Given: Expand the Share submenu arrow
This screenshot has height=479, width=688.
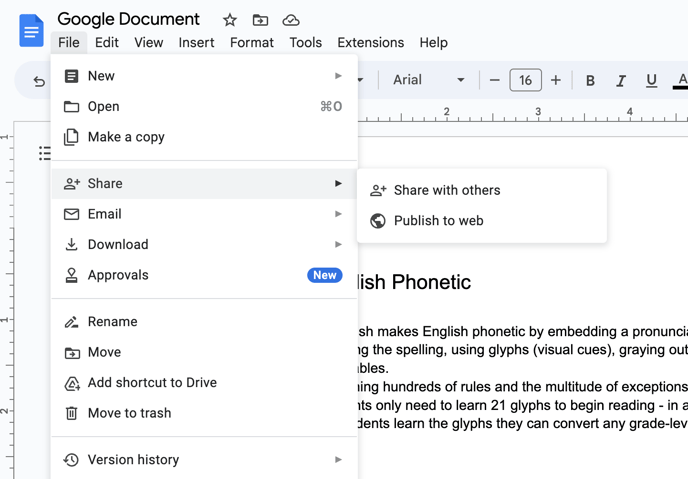Looking at the screenshot, I should click(x=338, y=183).
